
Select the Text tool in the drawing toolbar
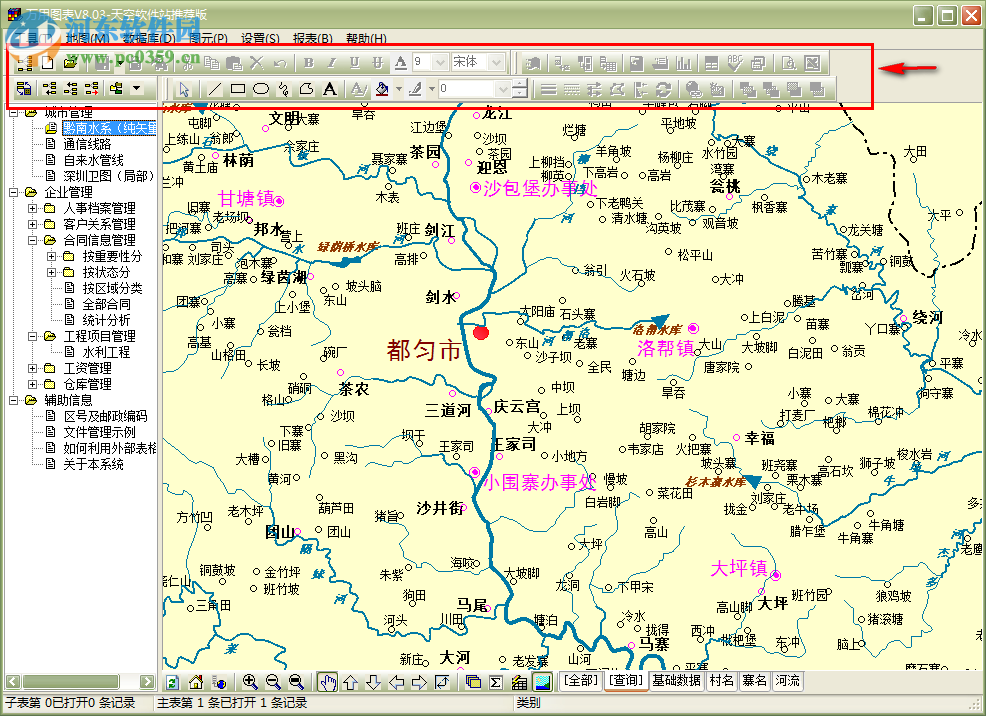pos(328,90)
